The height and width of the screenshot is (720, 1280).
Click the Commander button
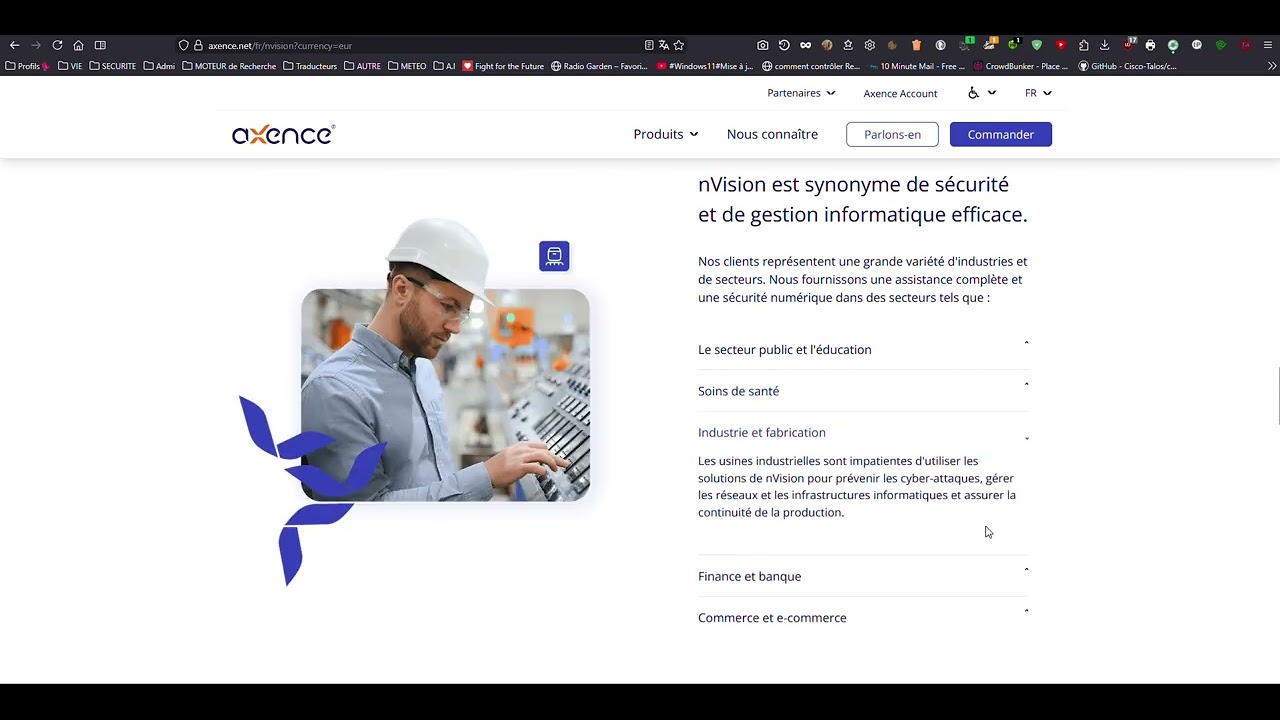click(x=1000, y=134)
